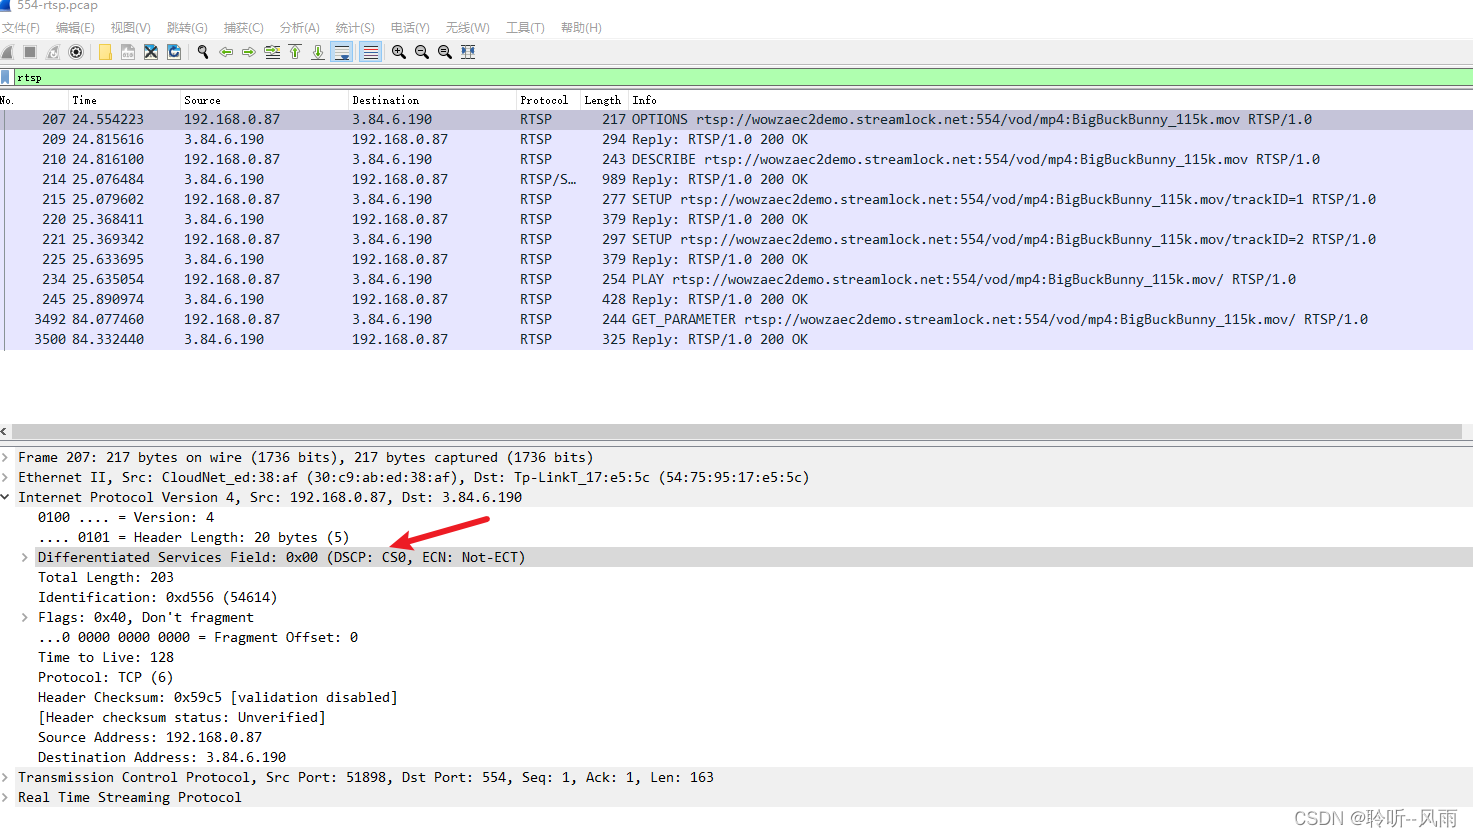Click the rtsp display filter field

point(742,77)
